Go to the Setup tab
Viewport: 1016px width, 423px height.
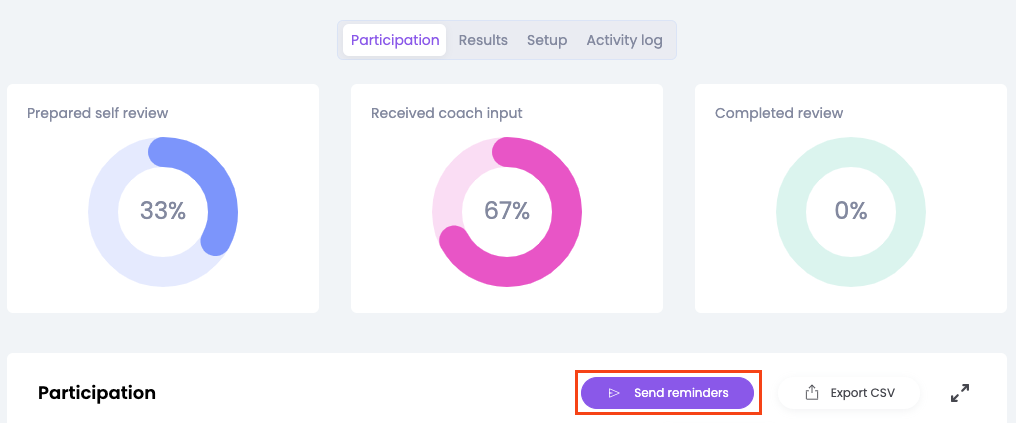tap(547, 40)
